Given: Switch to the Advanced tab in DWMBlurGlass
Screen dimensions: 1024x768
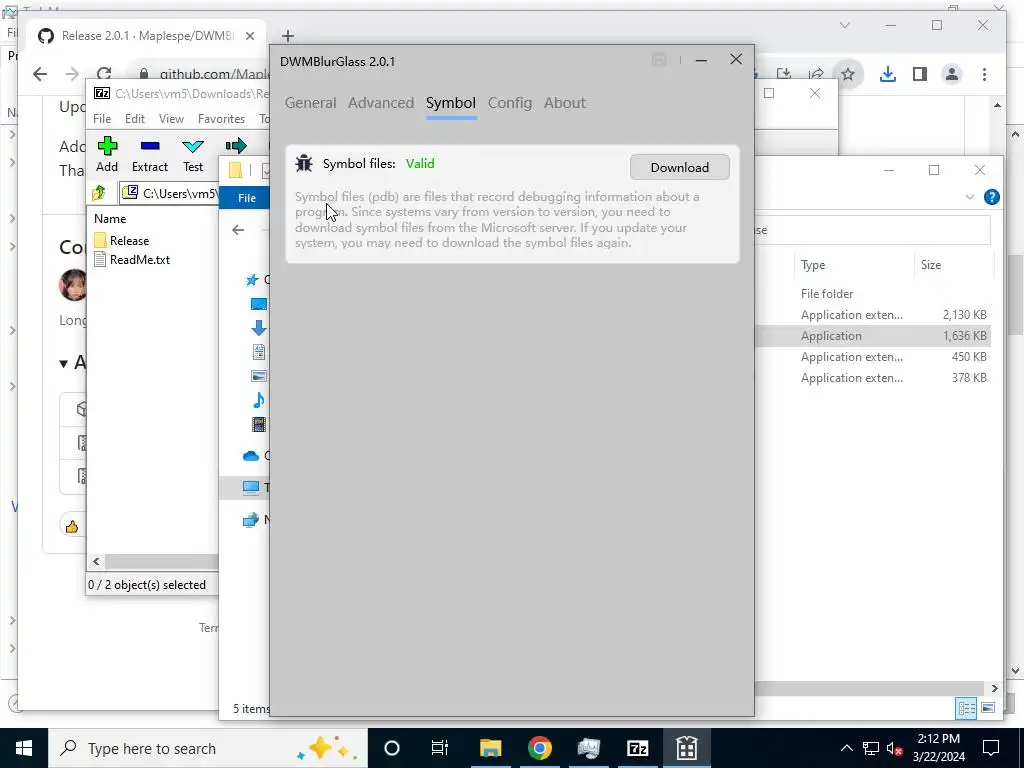Looking at the screenshot, I should tap(381, 103).
